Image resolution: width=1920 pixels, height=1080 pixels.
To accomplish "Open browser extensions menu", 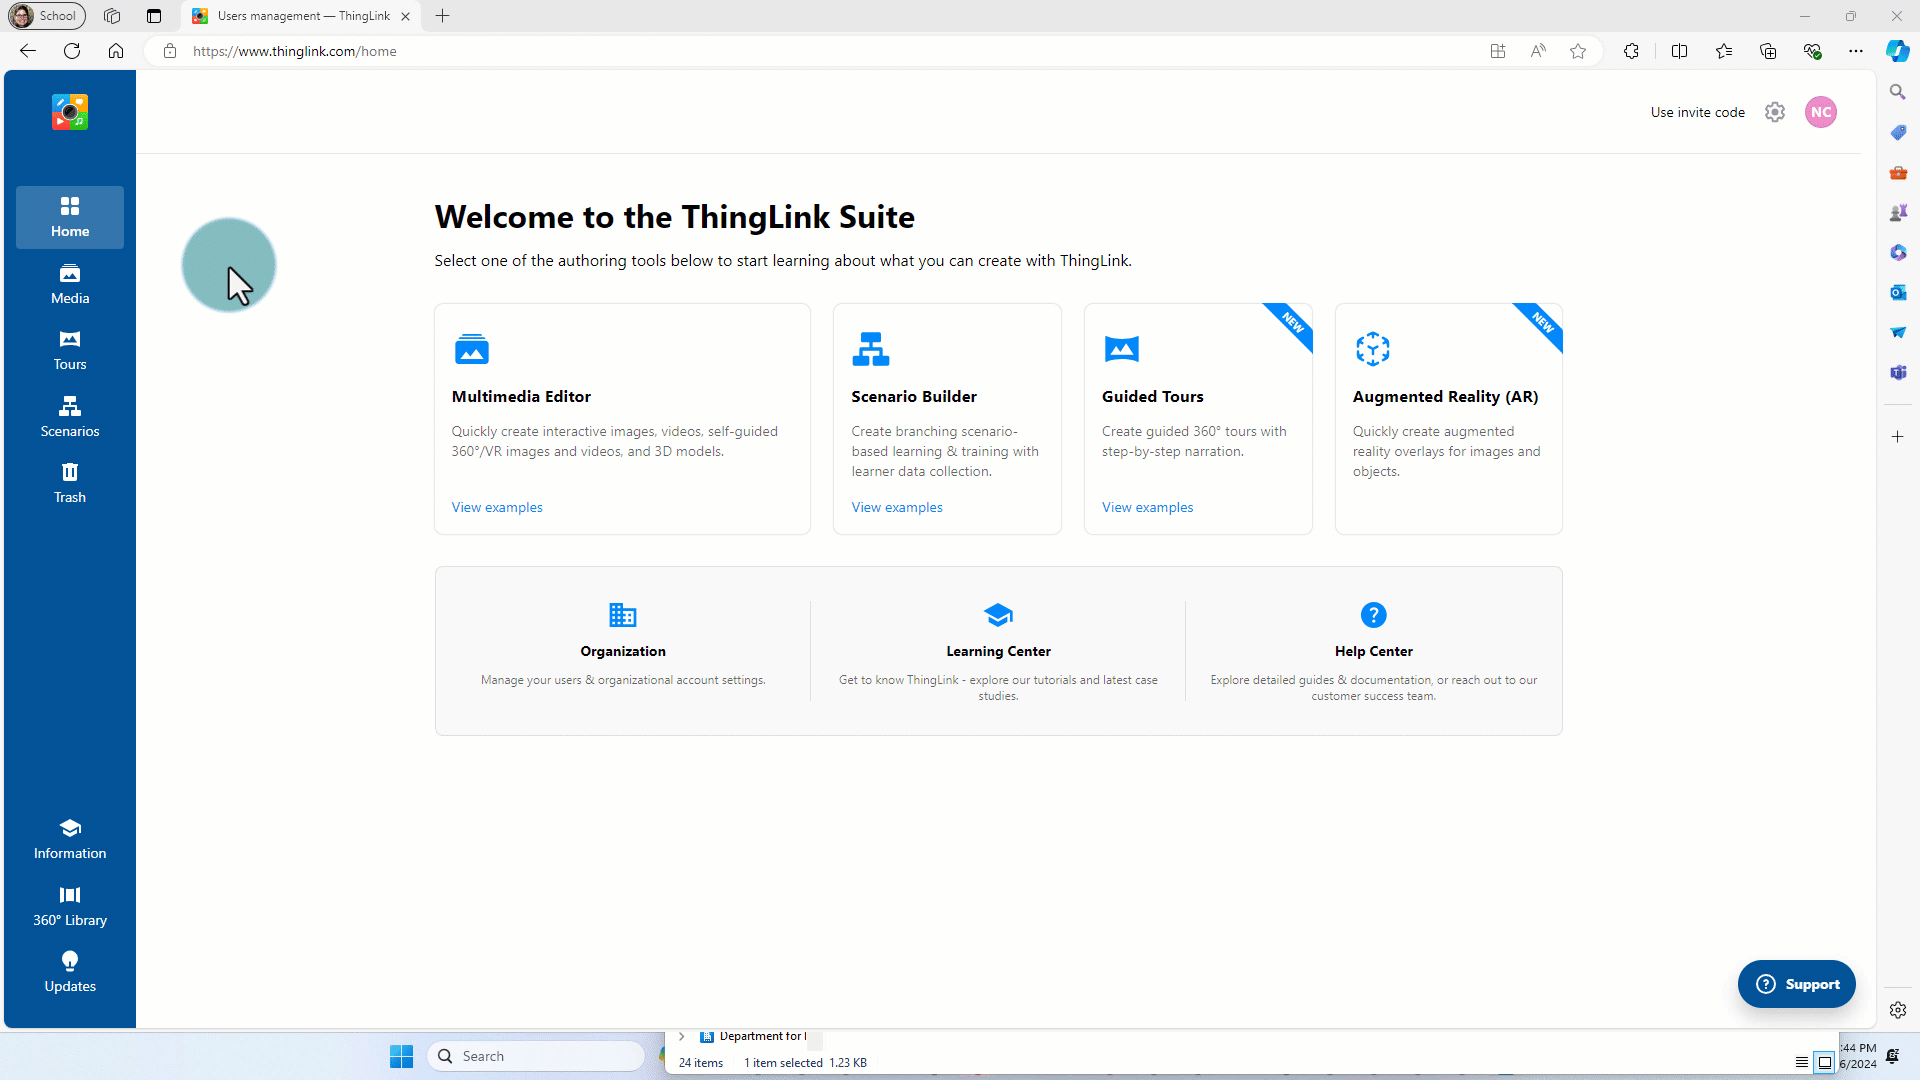I will (x=1631, y=51).
